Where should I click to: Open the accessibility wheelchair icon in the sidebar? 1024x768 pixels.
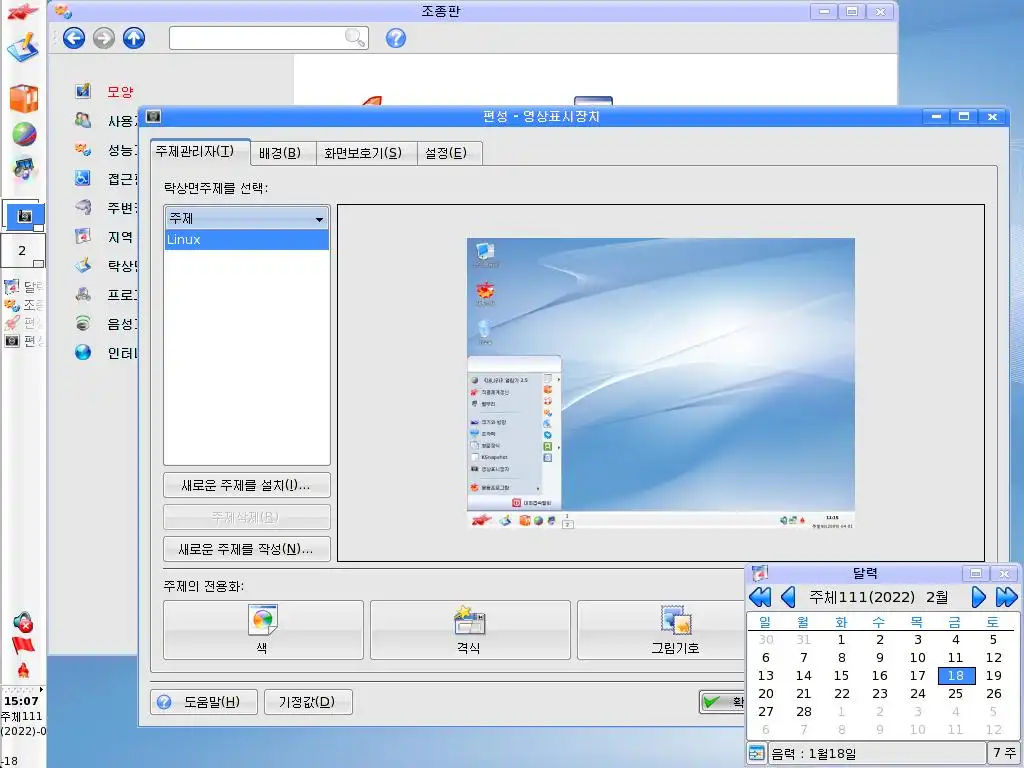tap(83, 178)
